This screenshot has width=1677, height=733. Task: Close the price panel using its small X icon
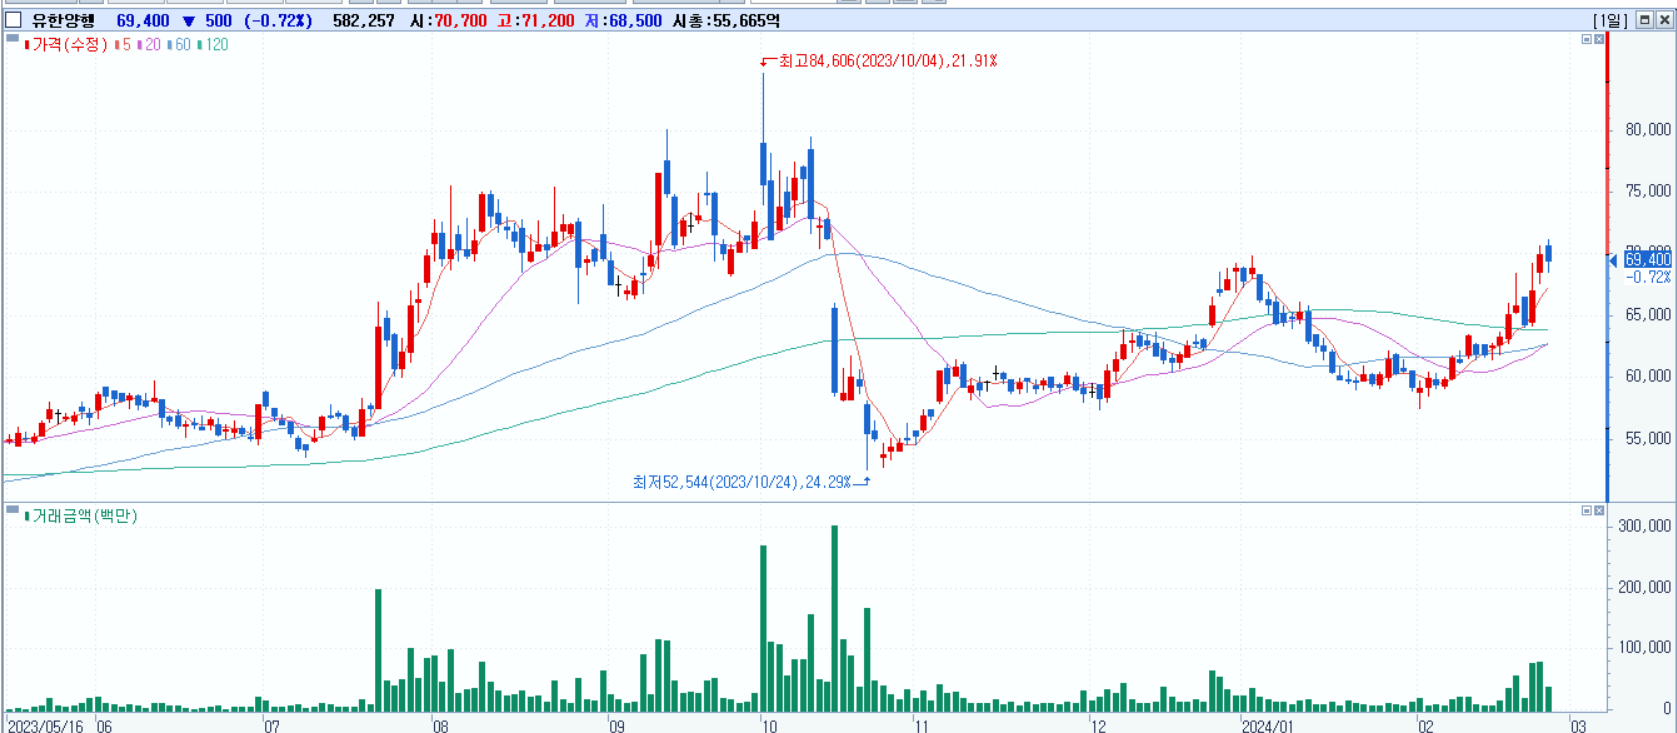click(1599, 39)
